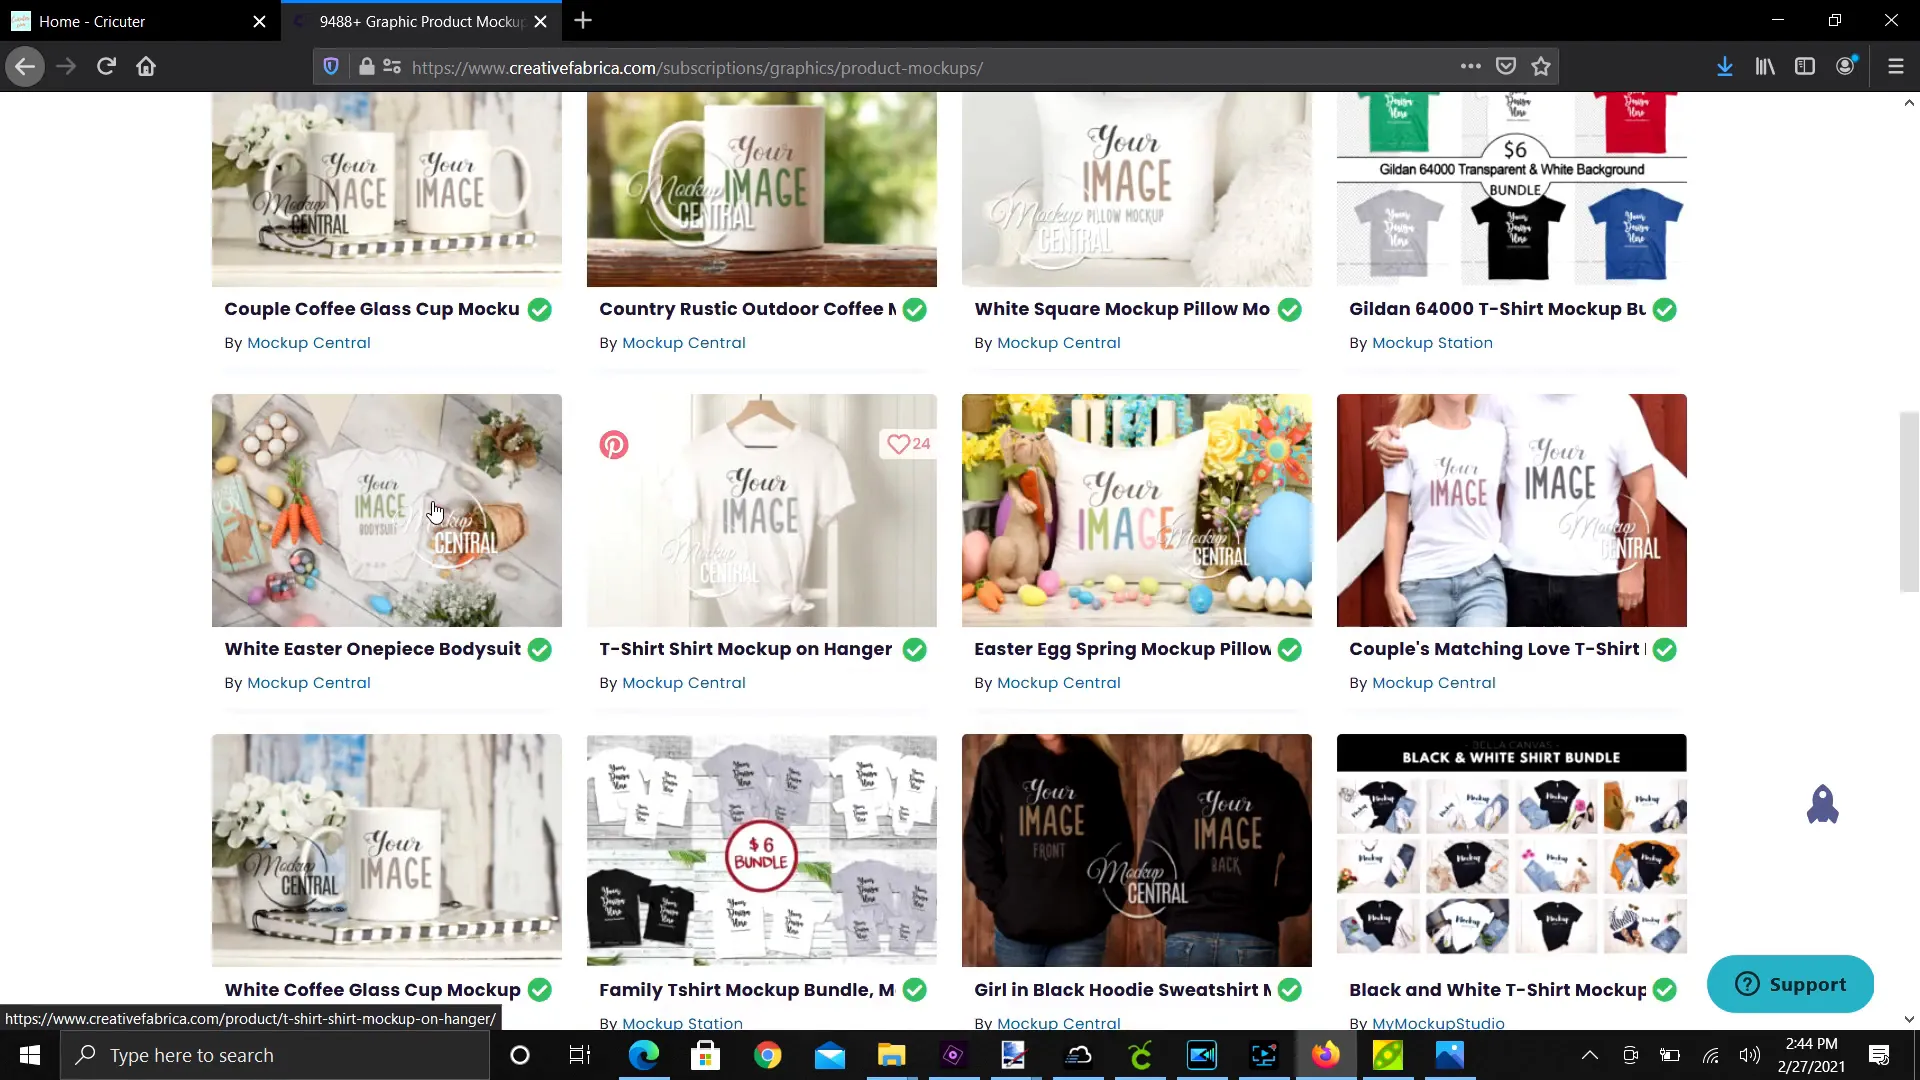Save this page to Pocket
1920x1080 pixels.
pyautogui.click(x=1505, y=66)
